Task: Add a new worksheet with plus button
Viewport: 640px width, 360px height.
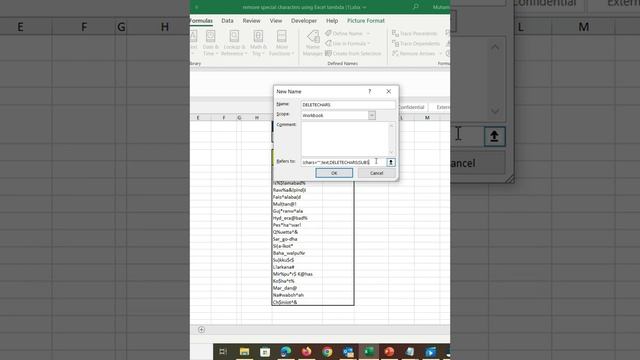Action: pos(201,330)
